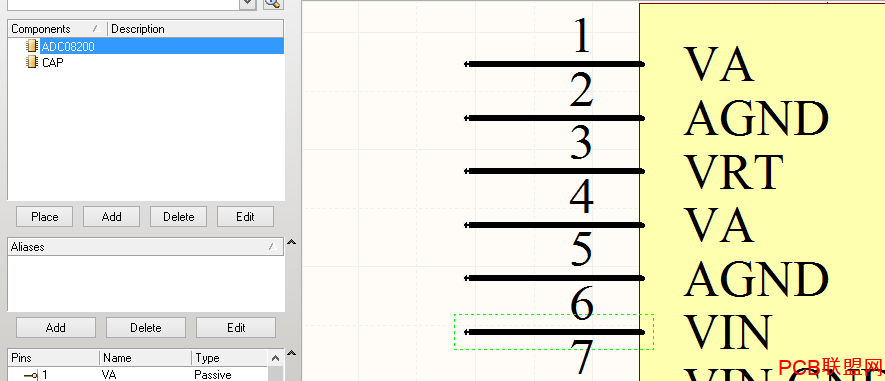The image size is (885, 381).
Task: Select pin 3 line on the schematic symbol
Action: (x=554, y=171)
